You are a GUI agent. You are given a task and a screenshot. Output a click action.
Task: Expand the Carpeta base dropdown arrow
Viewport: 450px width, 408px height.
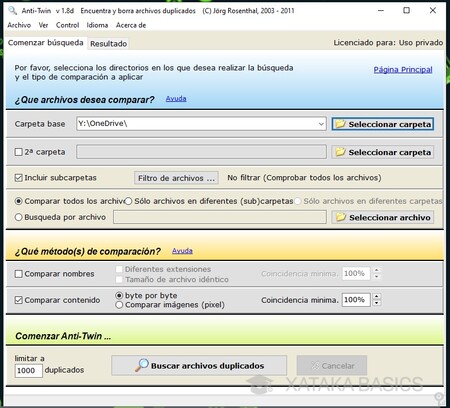pyautogui.click(x=321, y=124)
